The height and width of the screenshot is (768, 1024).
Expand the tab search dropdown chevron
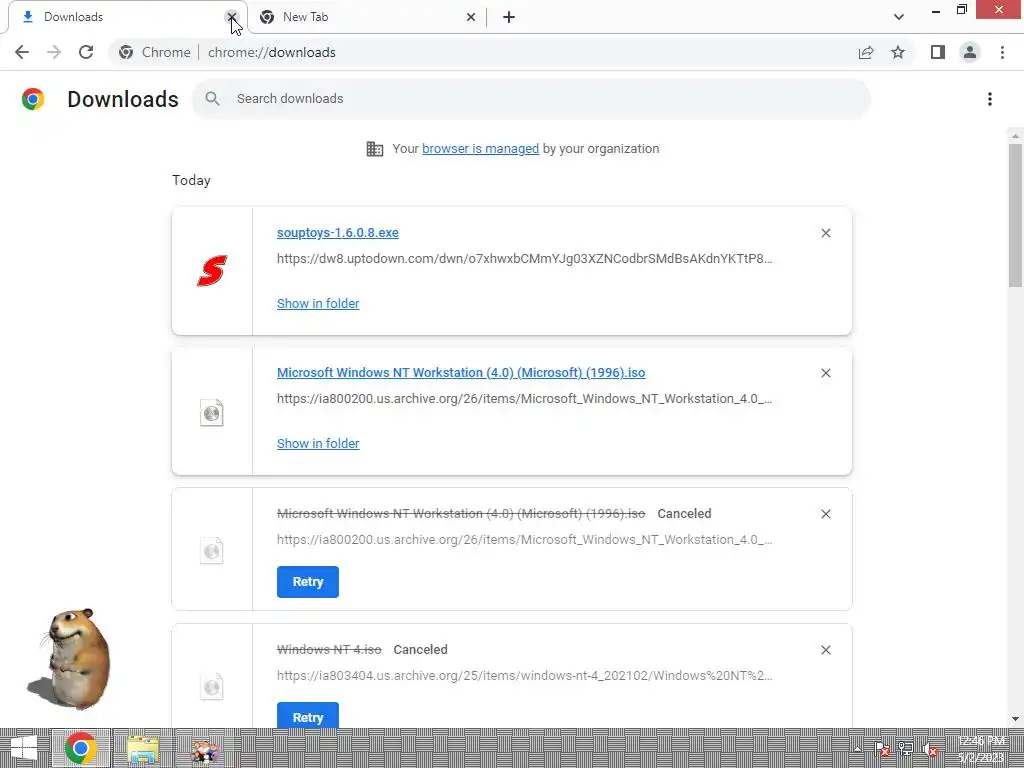click(899, 17)
